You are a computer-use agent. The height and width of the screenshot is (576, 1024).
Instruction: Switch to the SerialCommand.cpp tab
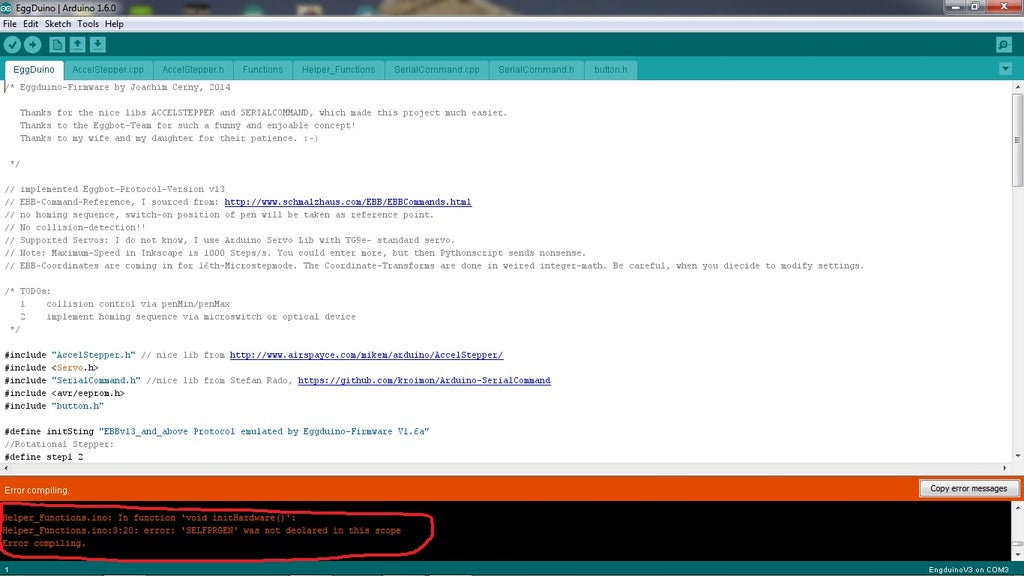click(x=437, y=70)
